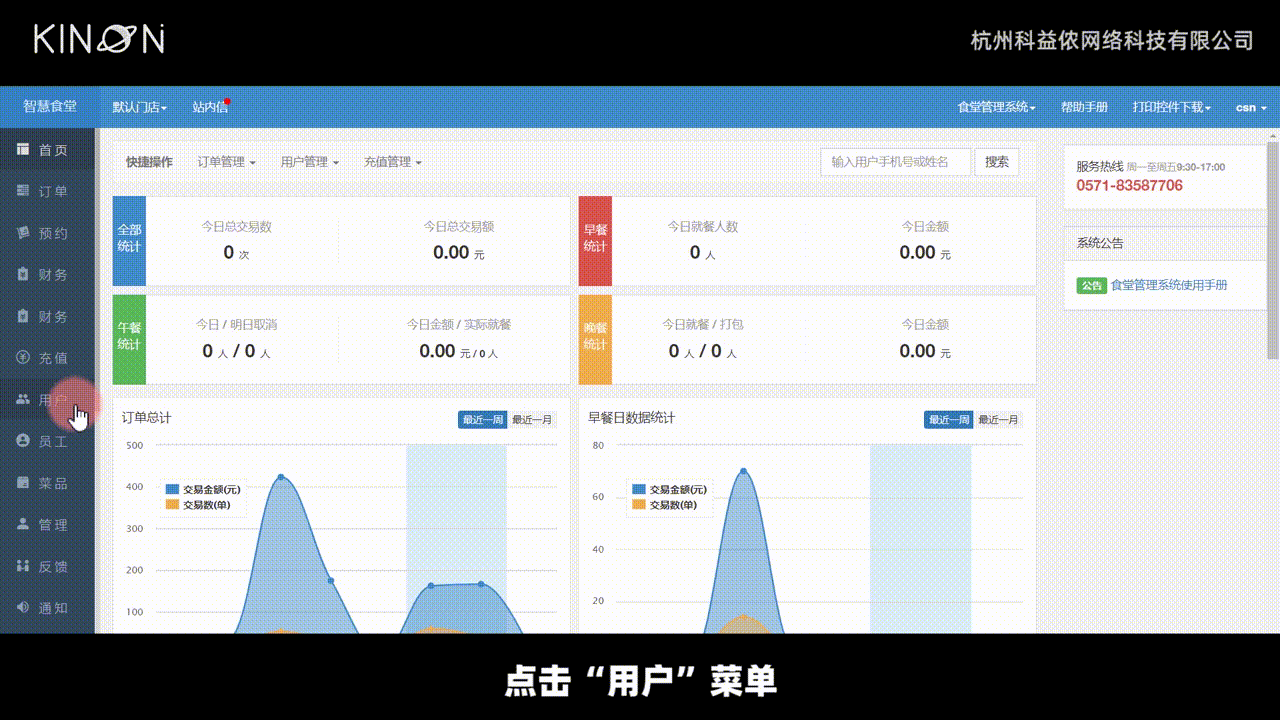Screen dimensions: 1280x720
Task: Click the 搜索 search button
Action: [x=997, y=162]
